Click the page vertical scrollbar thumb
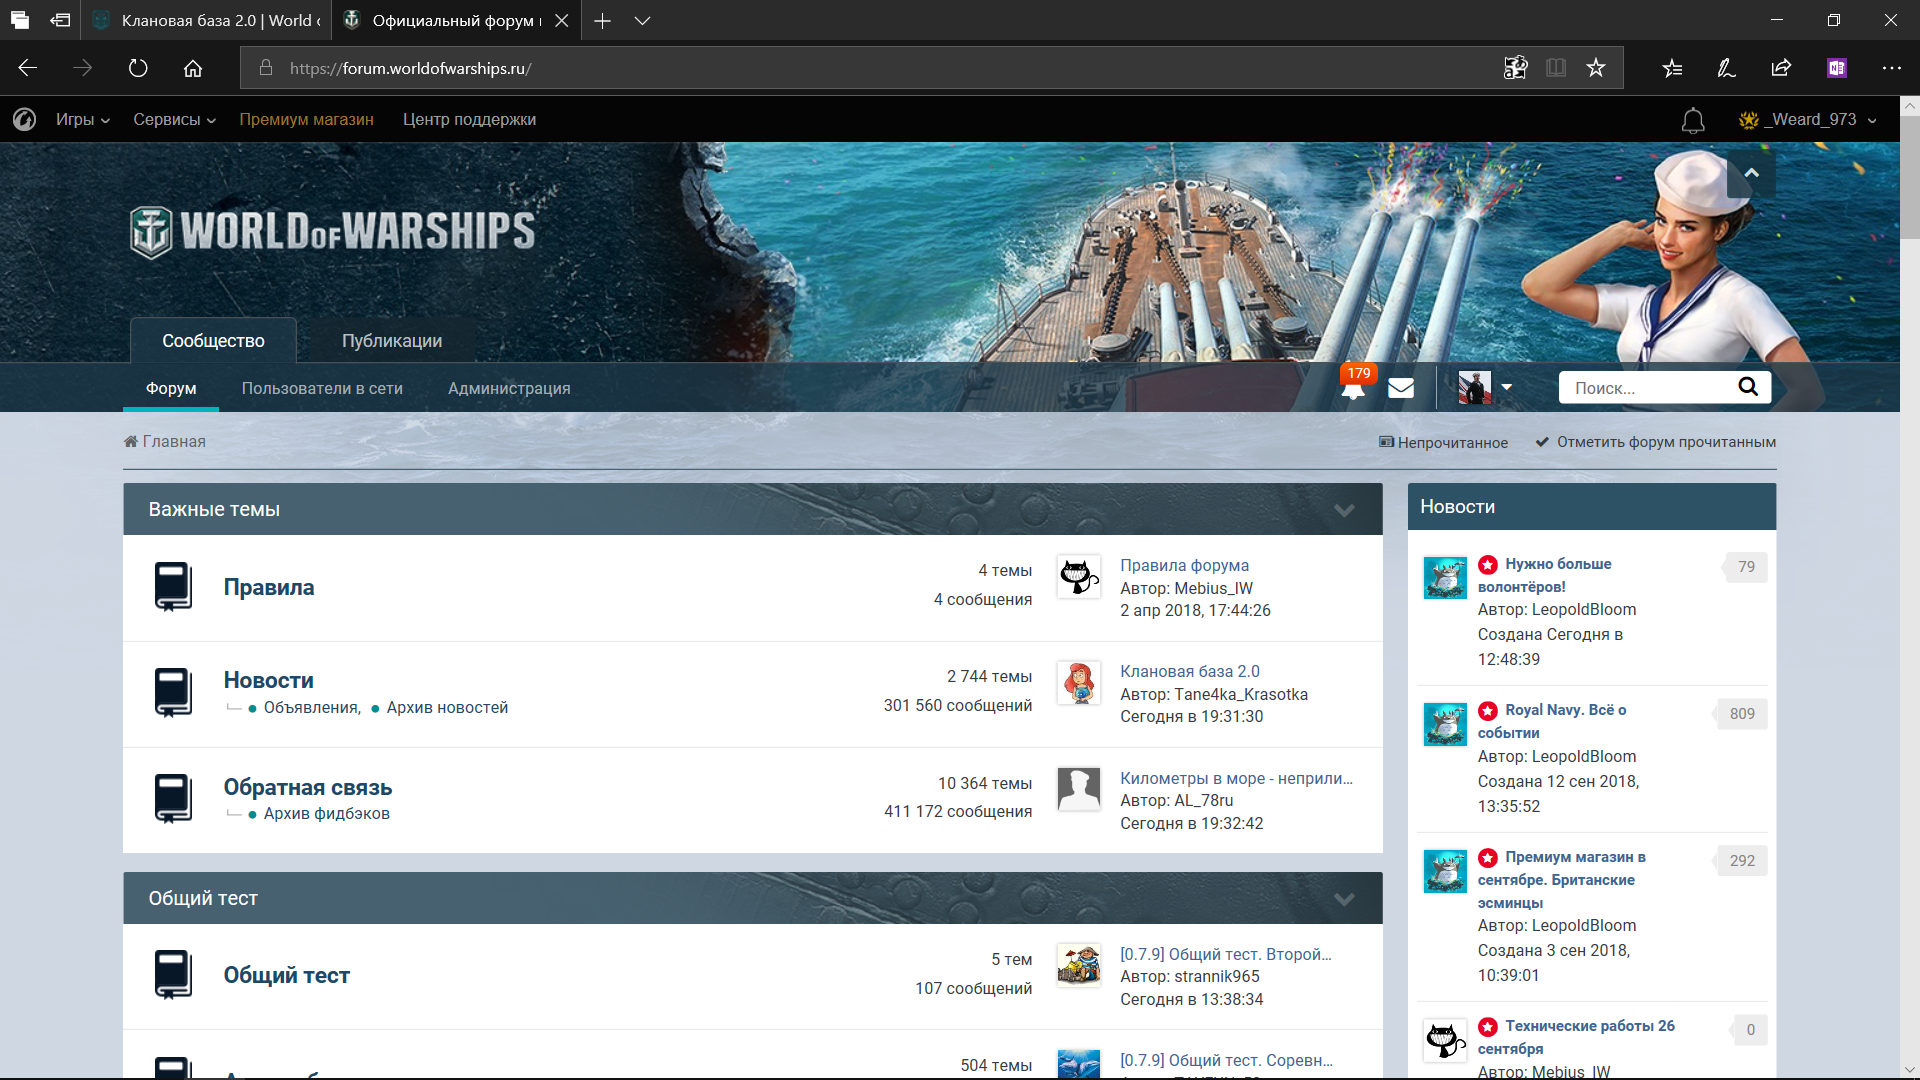 pos(1909,178)
